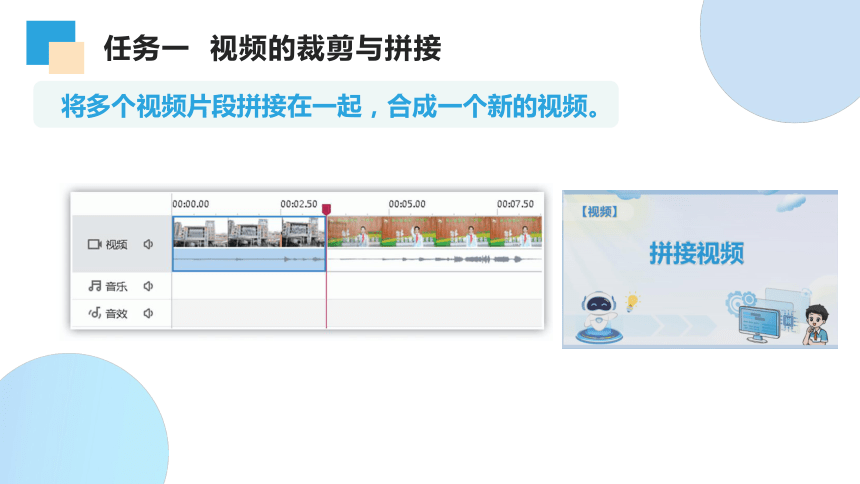This screenshot has height=484, width=860.
Task: Click the 音效 track label
Action: pos(116,314)
